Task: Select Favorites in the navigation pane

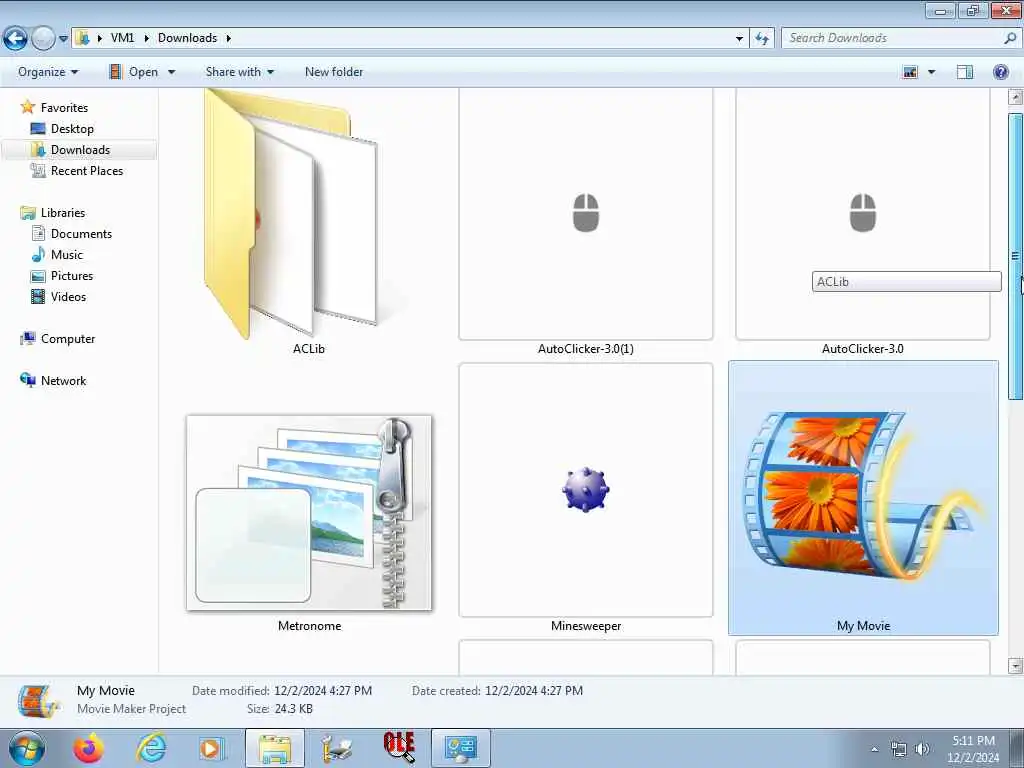Action: coord(64,108)
